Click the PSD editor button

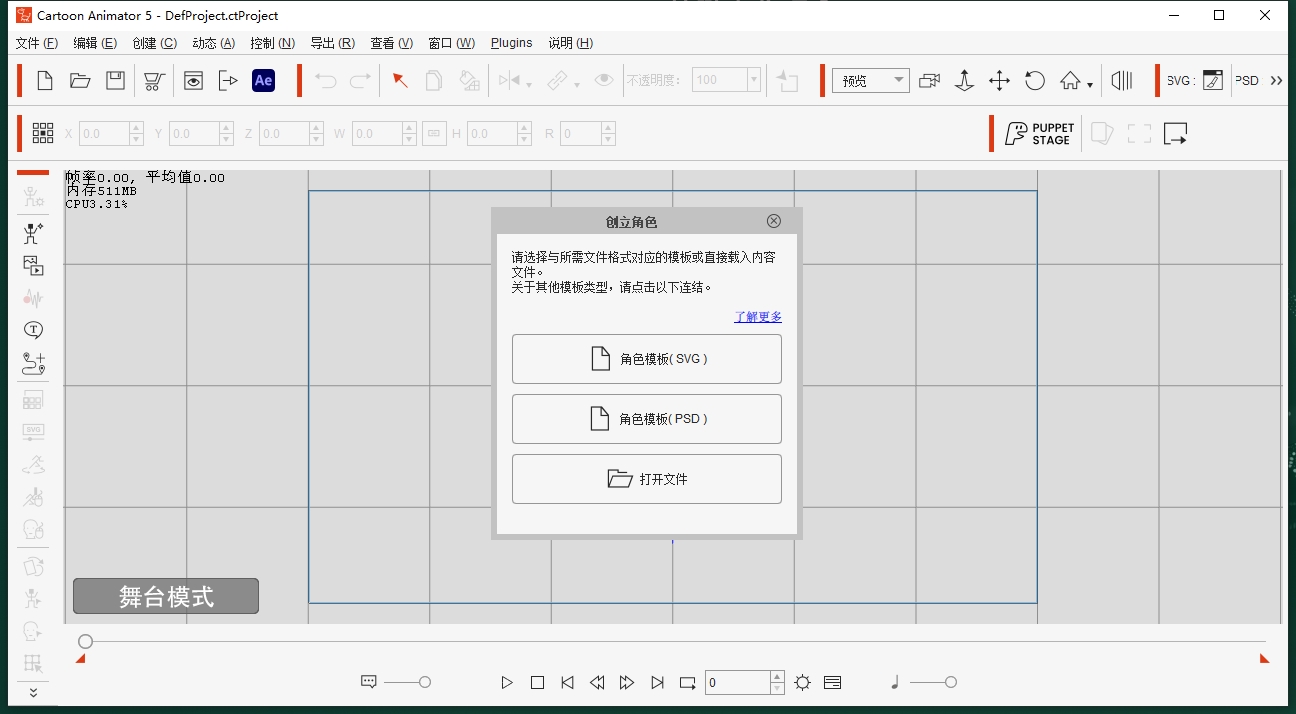pos(1246,81)
